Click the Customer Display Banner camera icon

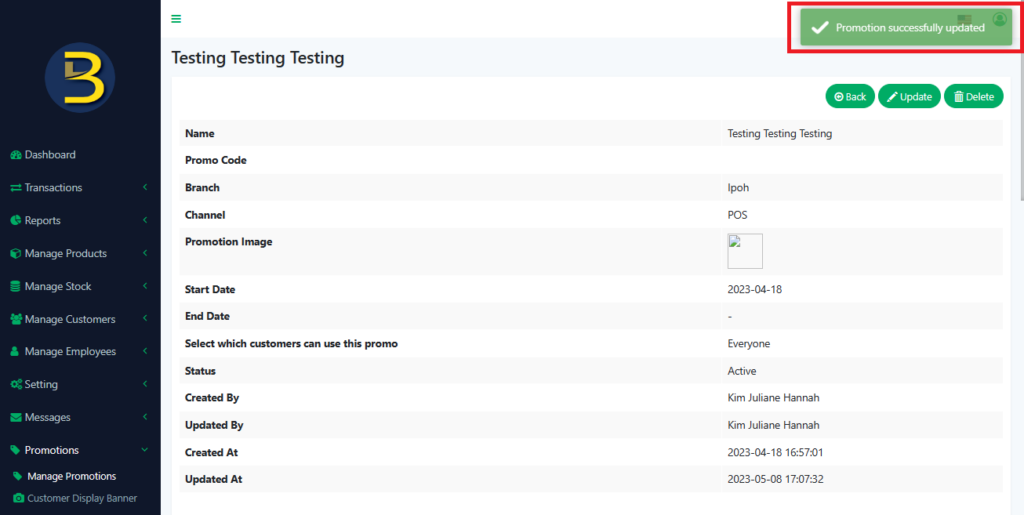click(x=19, y=498)
